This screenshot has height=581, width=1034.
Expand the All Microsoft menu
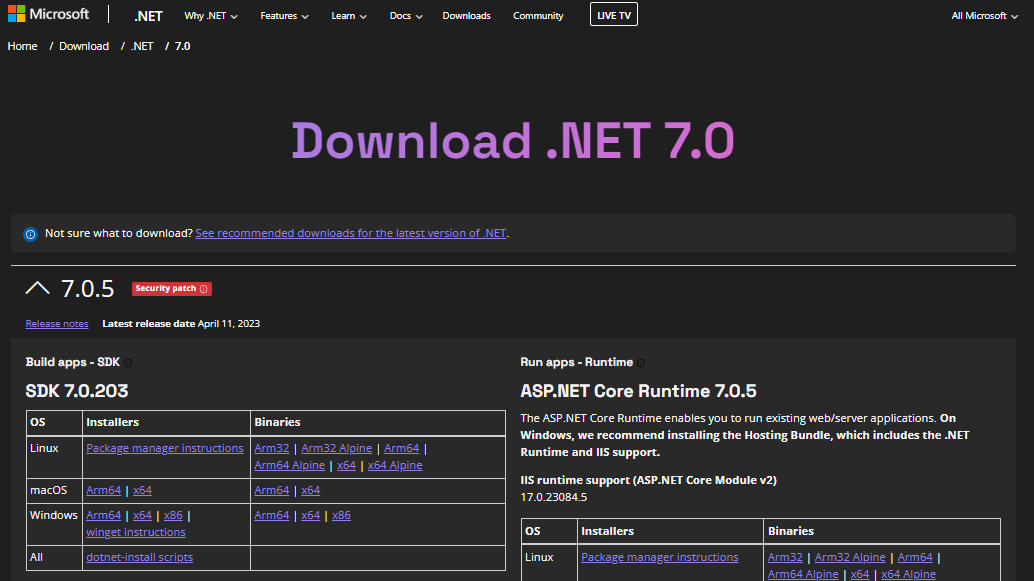click(x=984, y=16)
